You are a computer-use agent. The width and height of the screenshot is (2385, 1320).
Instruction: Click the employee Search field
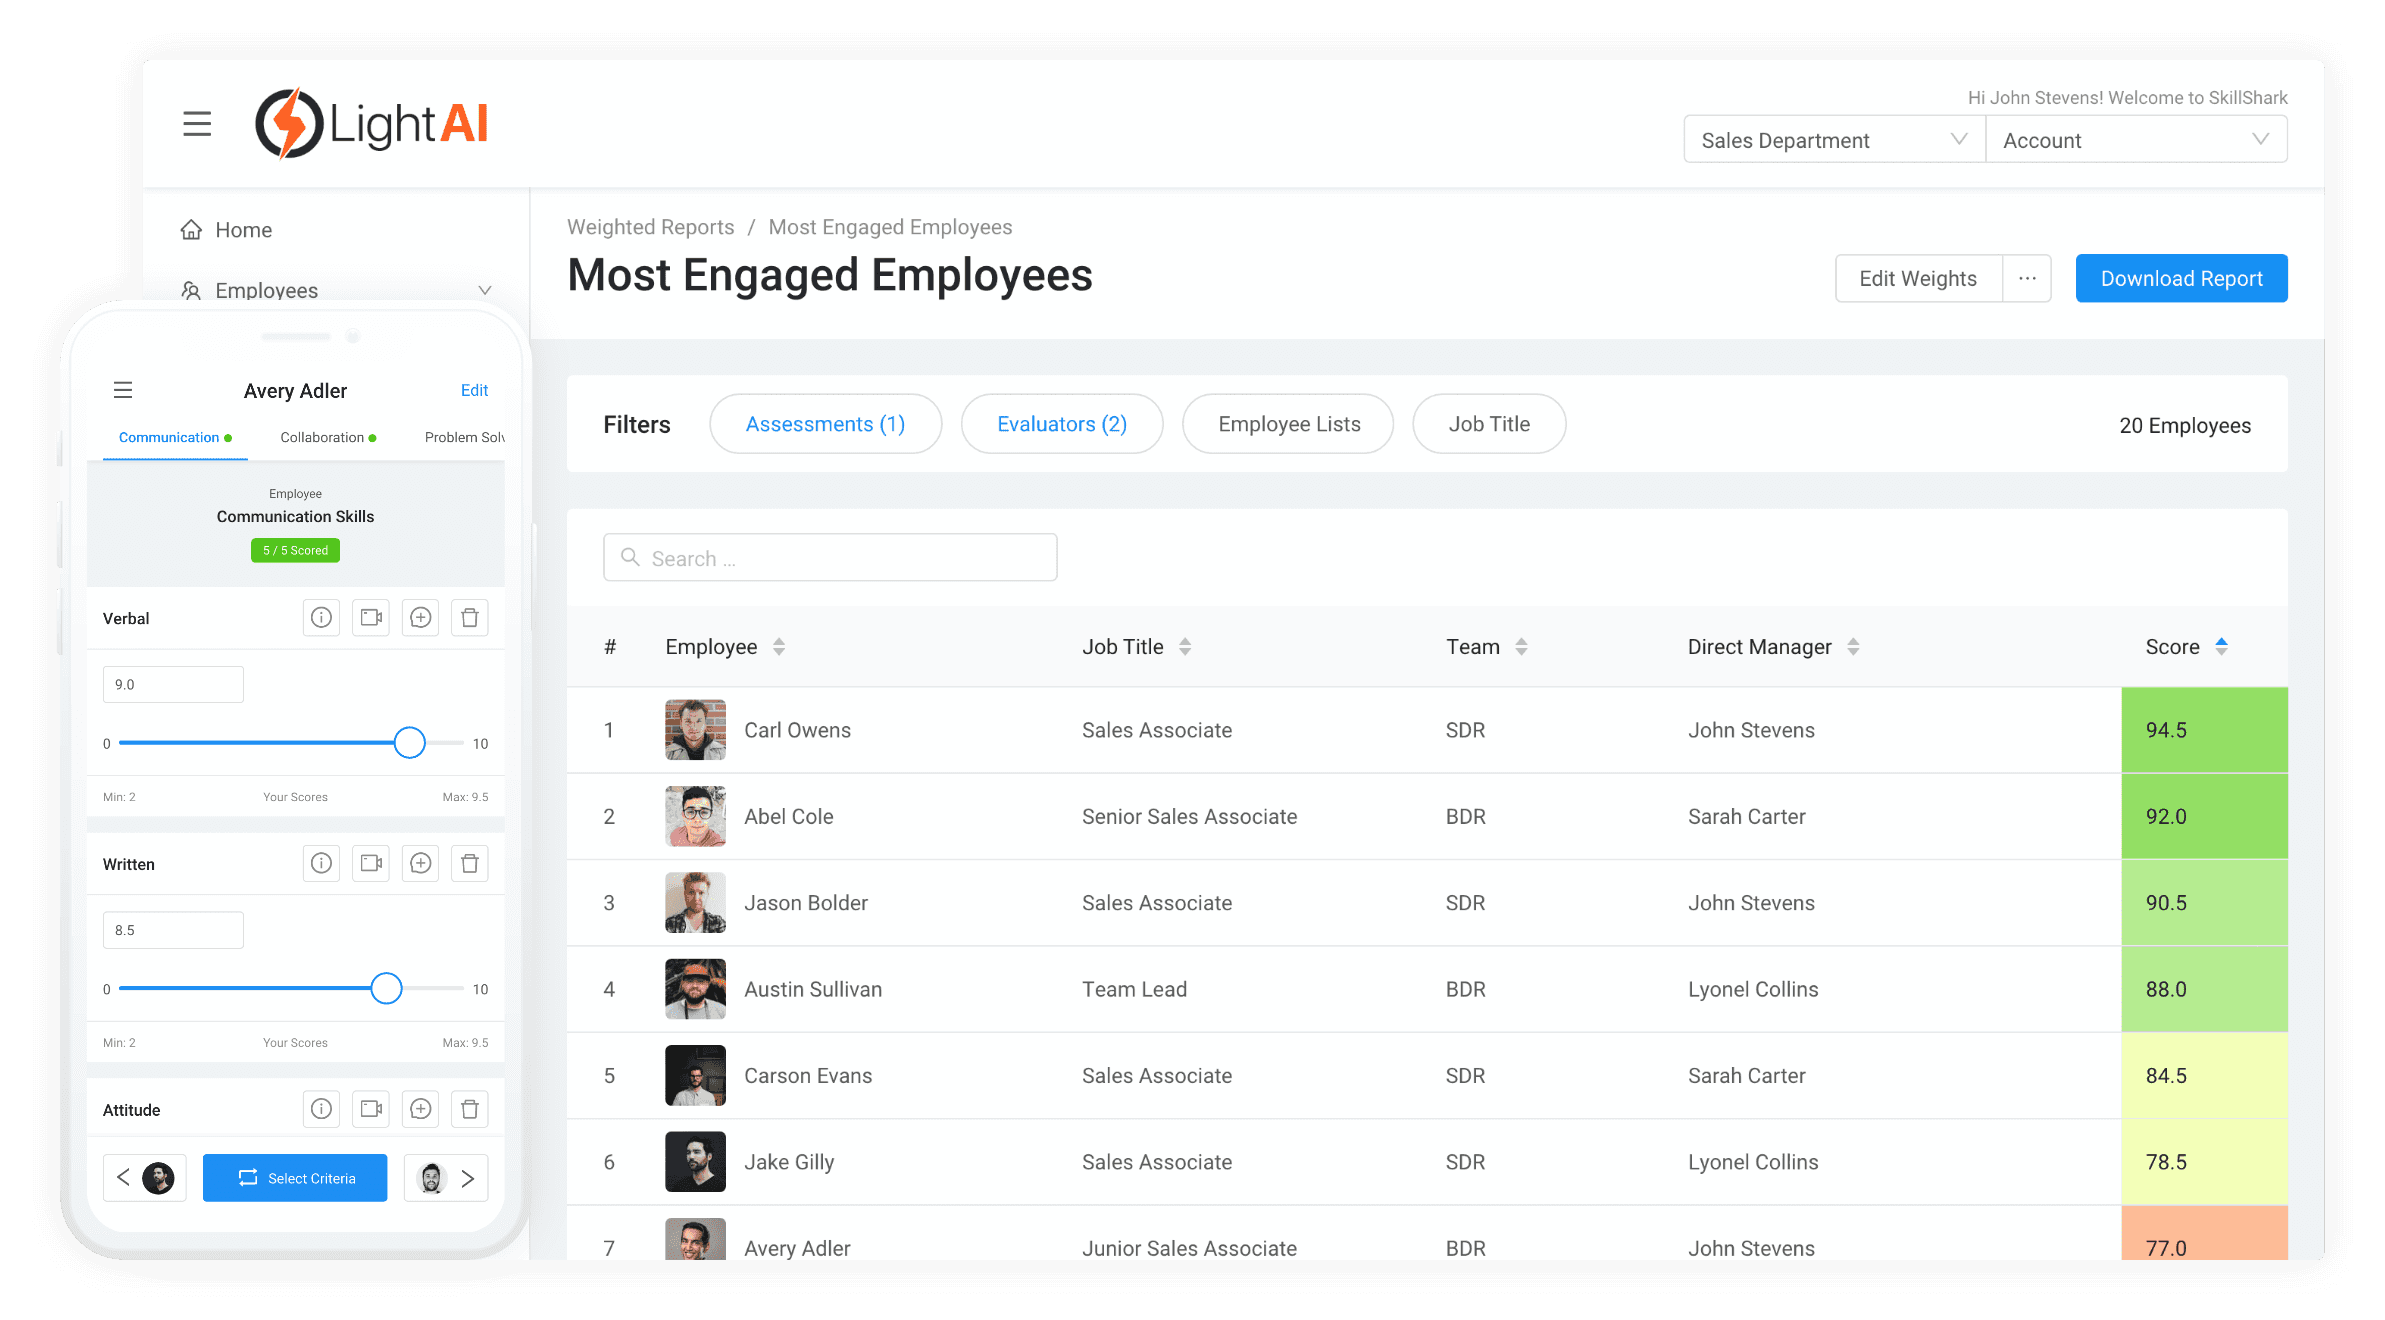point(830,558)
